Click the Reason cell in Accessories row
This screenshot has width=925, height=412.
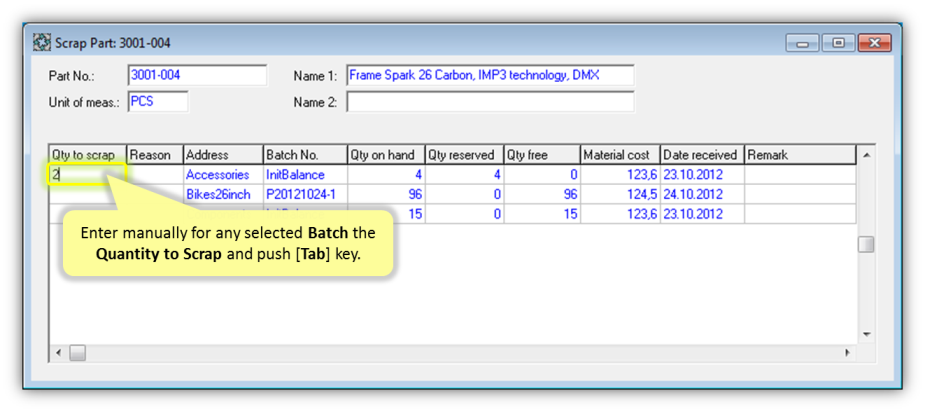coord(155,175)
